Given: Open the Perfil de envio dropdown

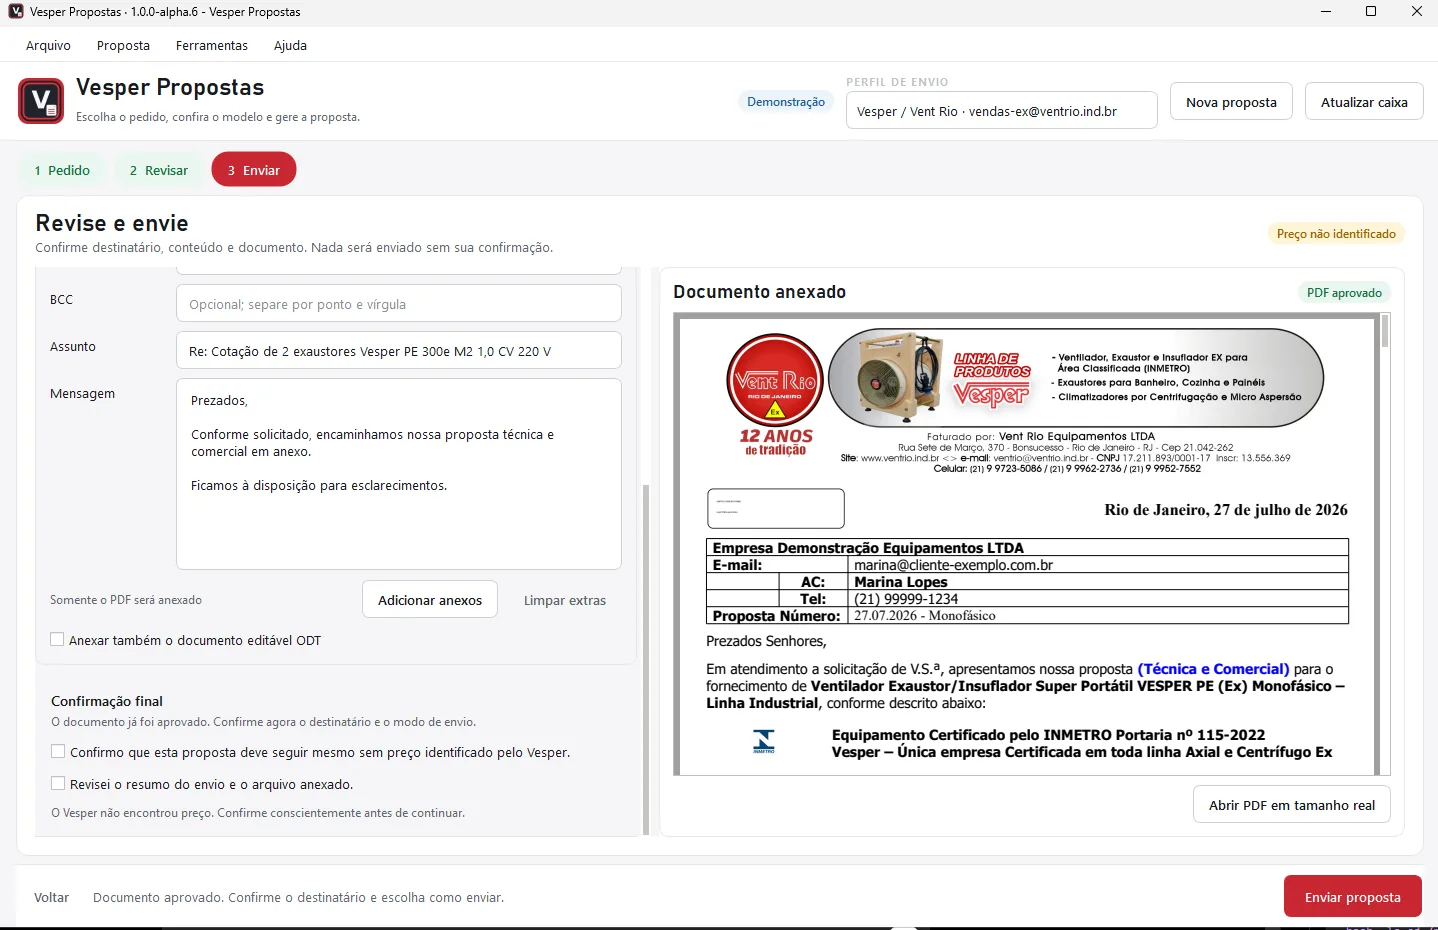Looking at the screenshot, I should tap(1001, 110).
